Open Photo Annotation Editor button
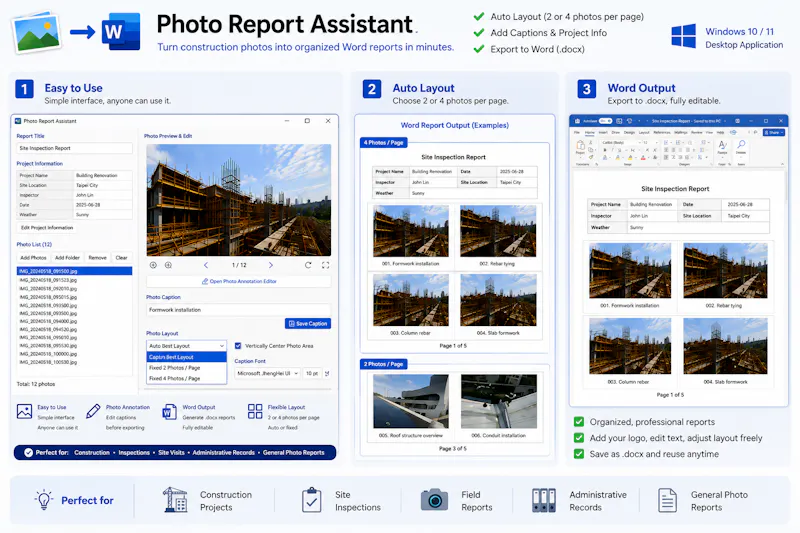The image size is (800, 533). [239, 281]
